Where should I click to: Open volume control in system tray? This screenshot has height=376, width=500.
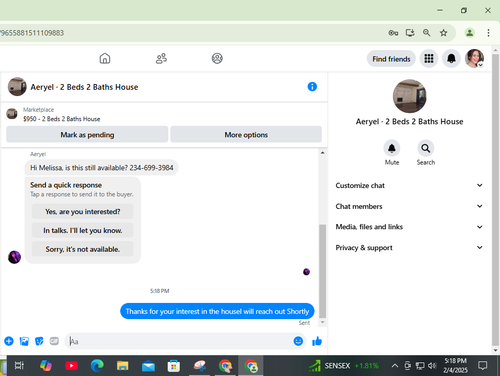(x=432, y=366)
